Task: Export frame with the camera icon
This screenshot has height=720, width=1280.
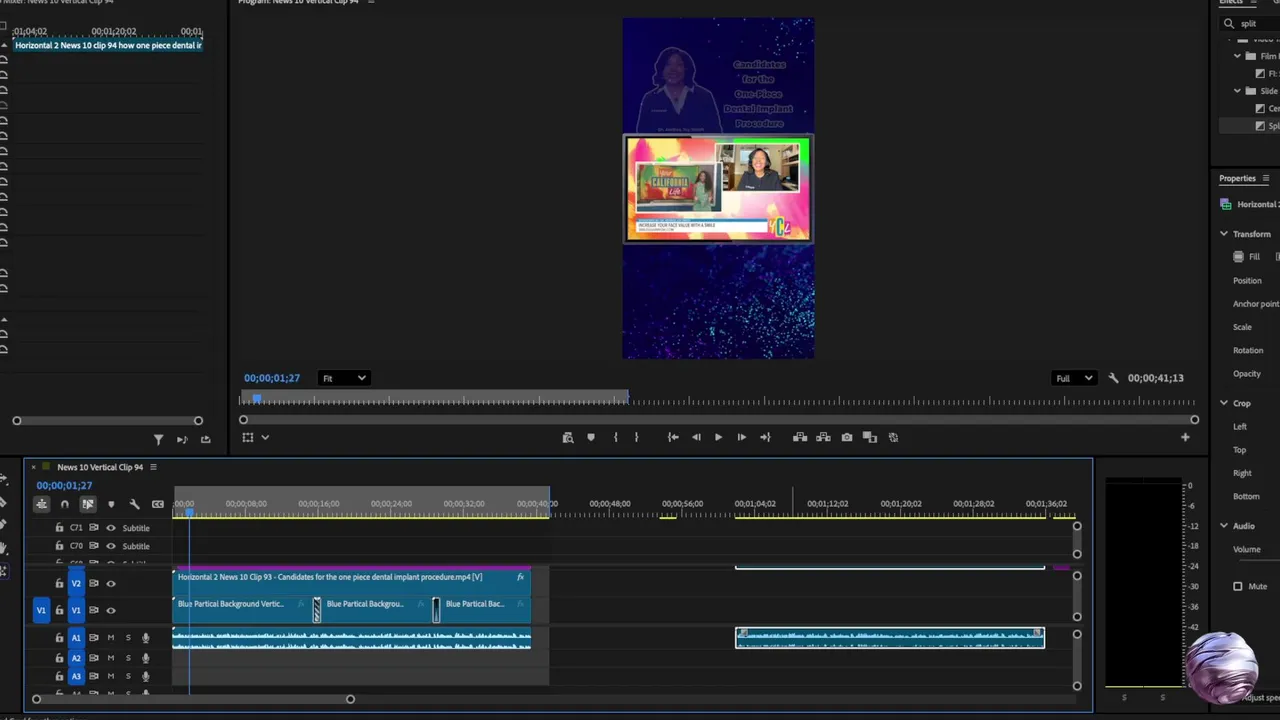Action: (847, 437)
